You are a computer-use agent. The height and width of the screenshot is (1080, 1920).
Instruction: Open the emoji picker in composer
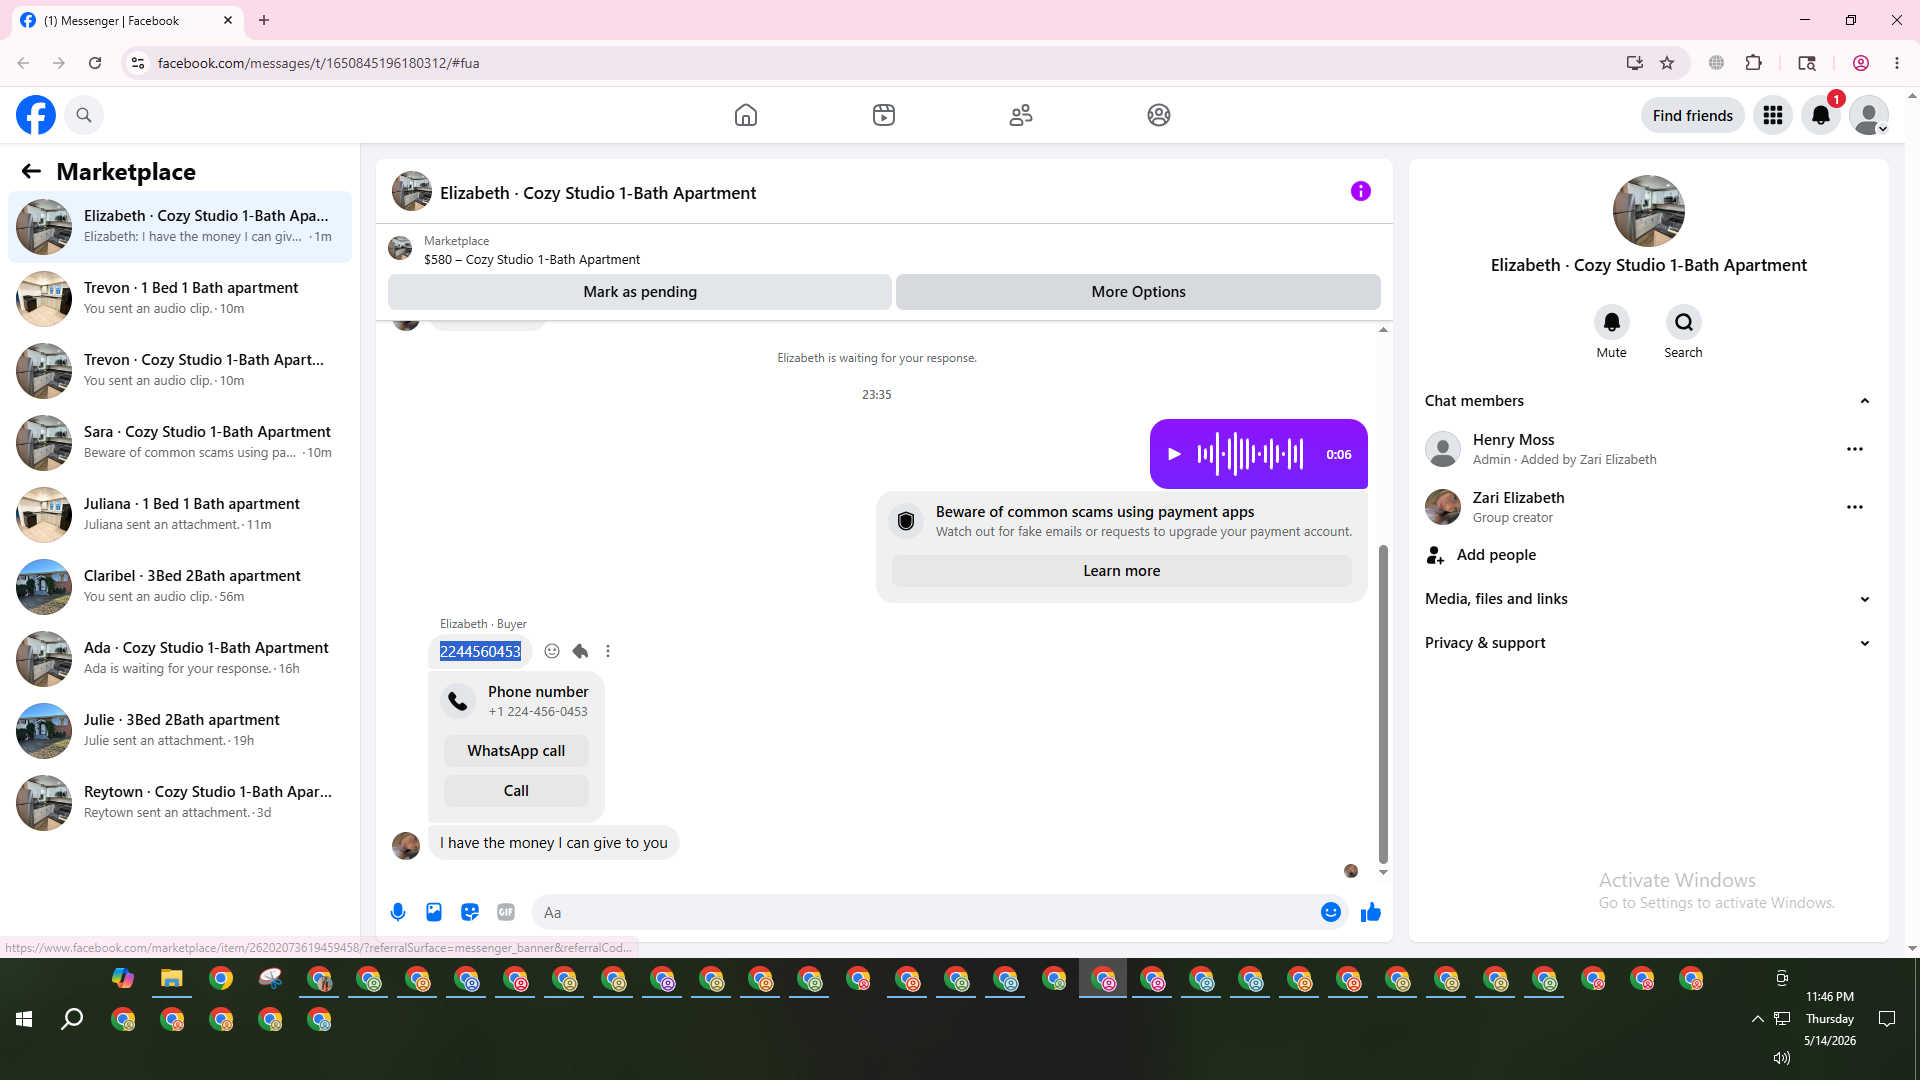point(1331,912)
